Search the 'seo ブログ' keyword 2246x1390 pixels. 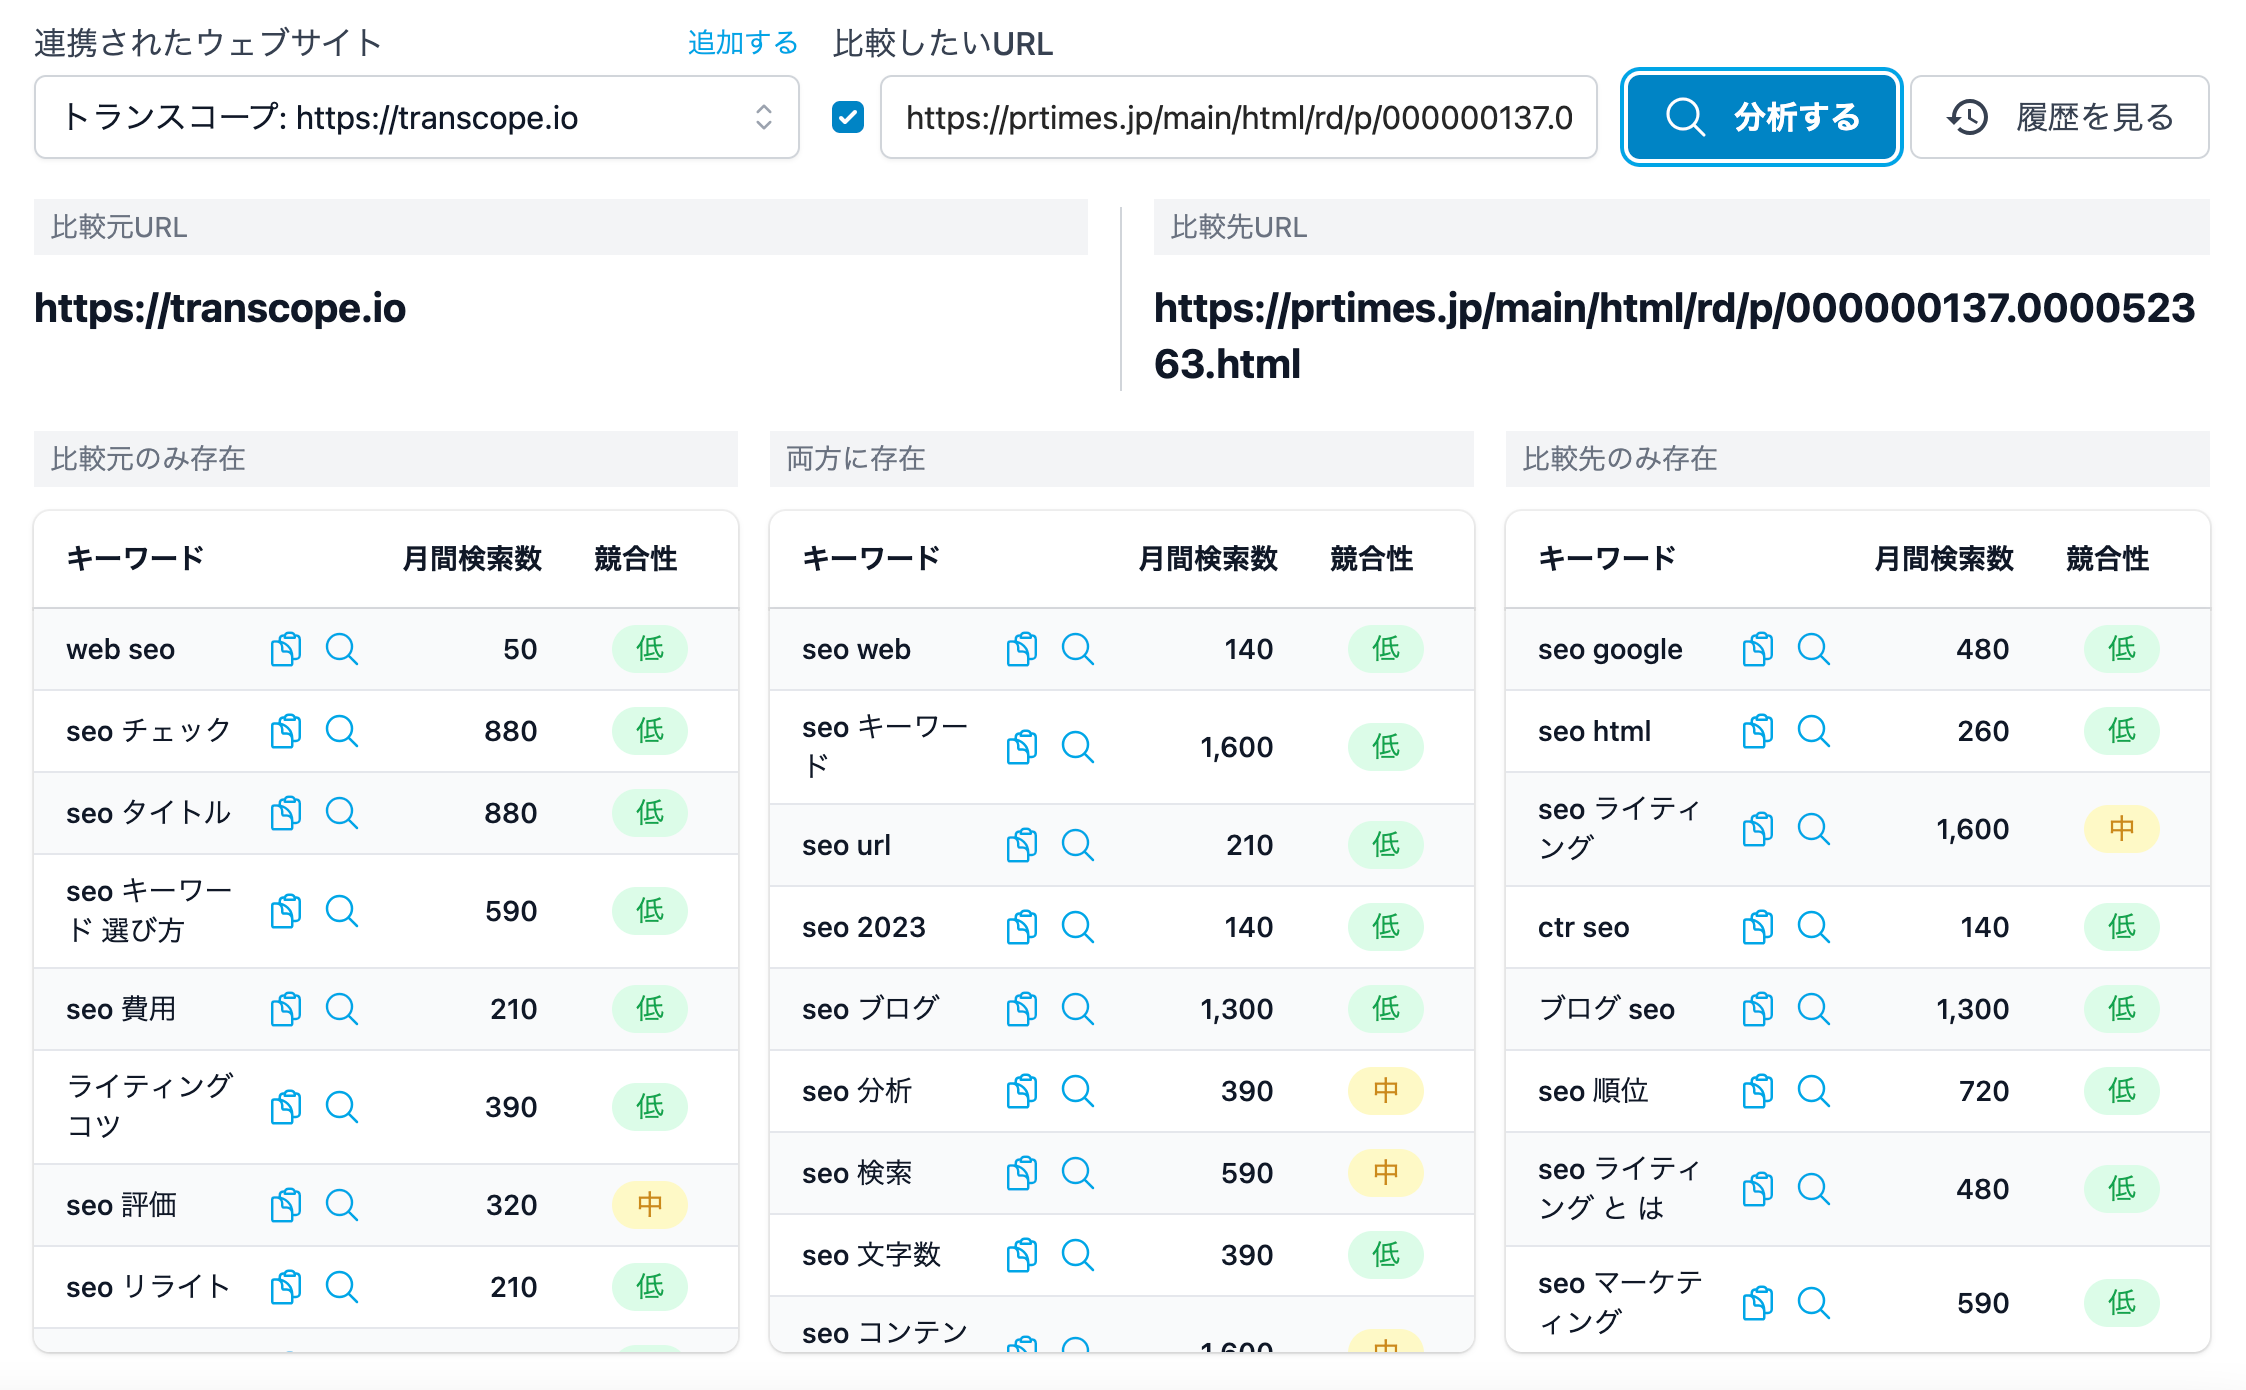click(1078, 1009)
